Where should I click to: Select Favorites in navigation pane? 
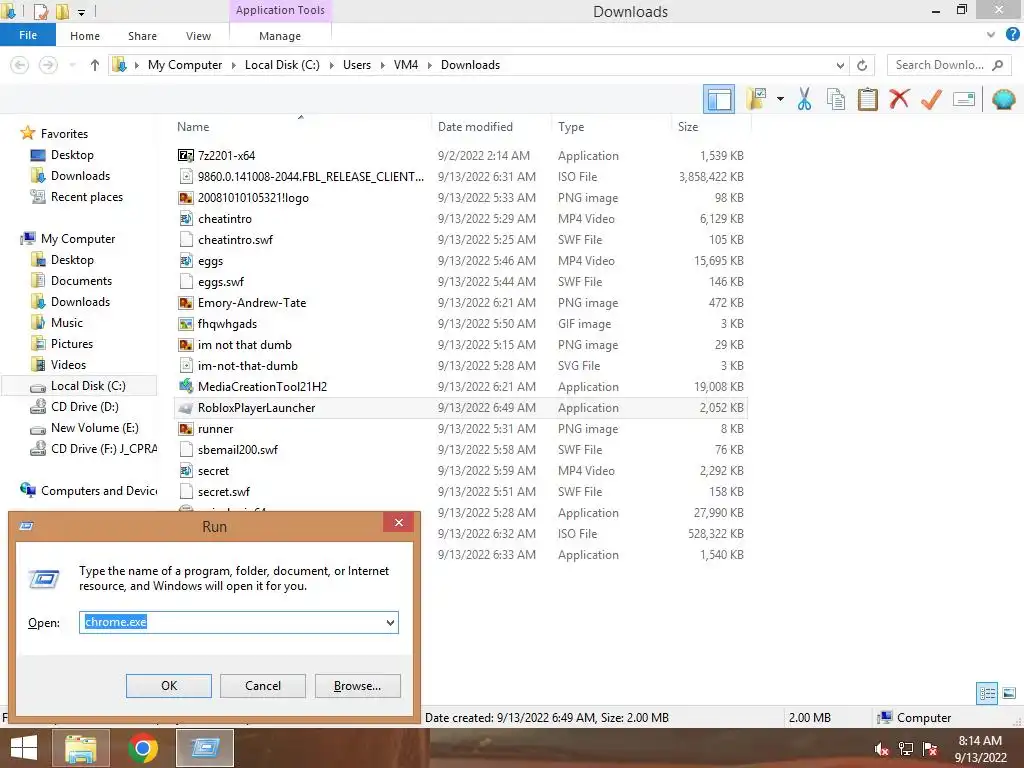pyautogui.click(x=64, y=134)
